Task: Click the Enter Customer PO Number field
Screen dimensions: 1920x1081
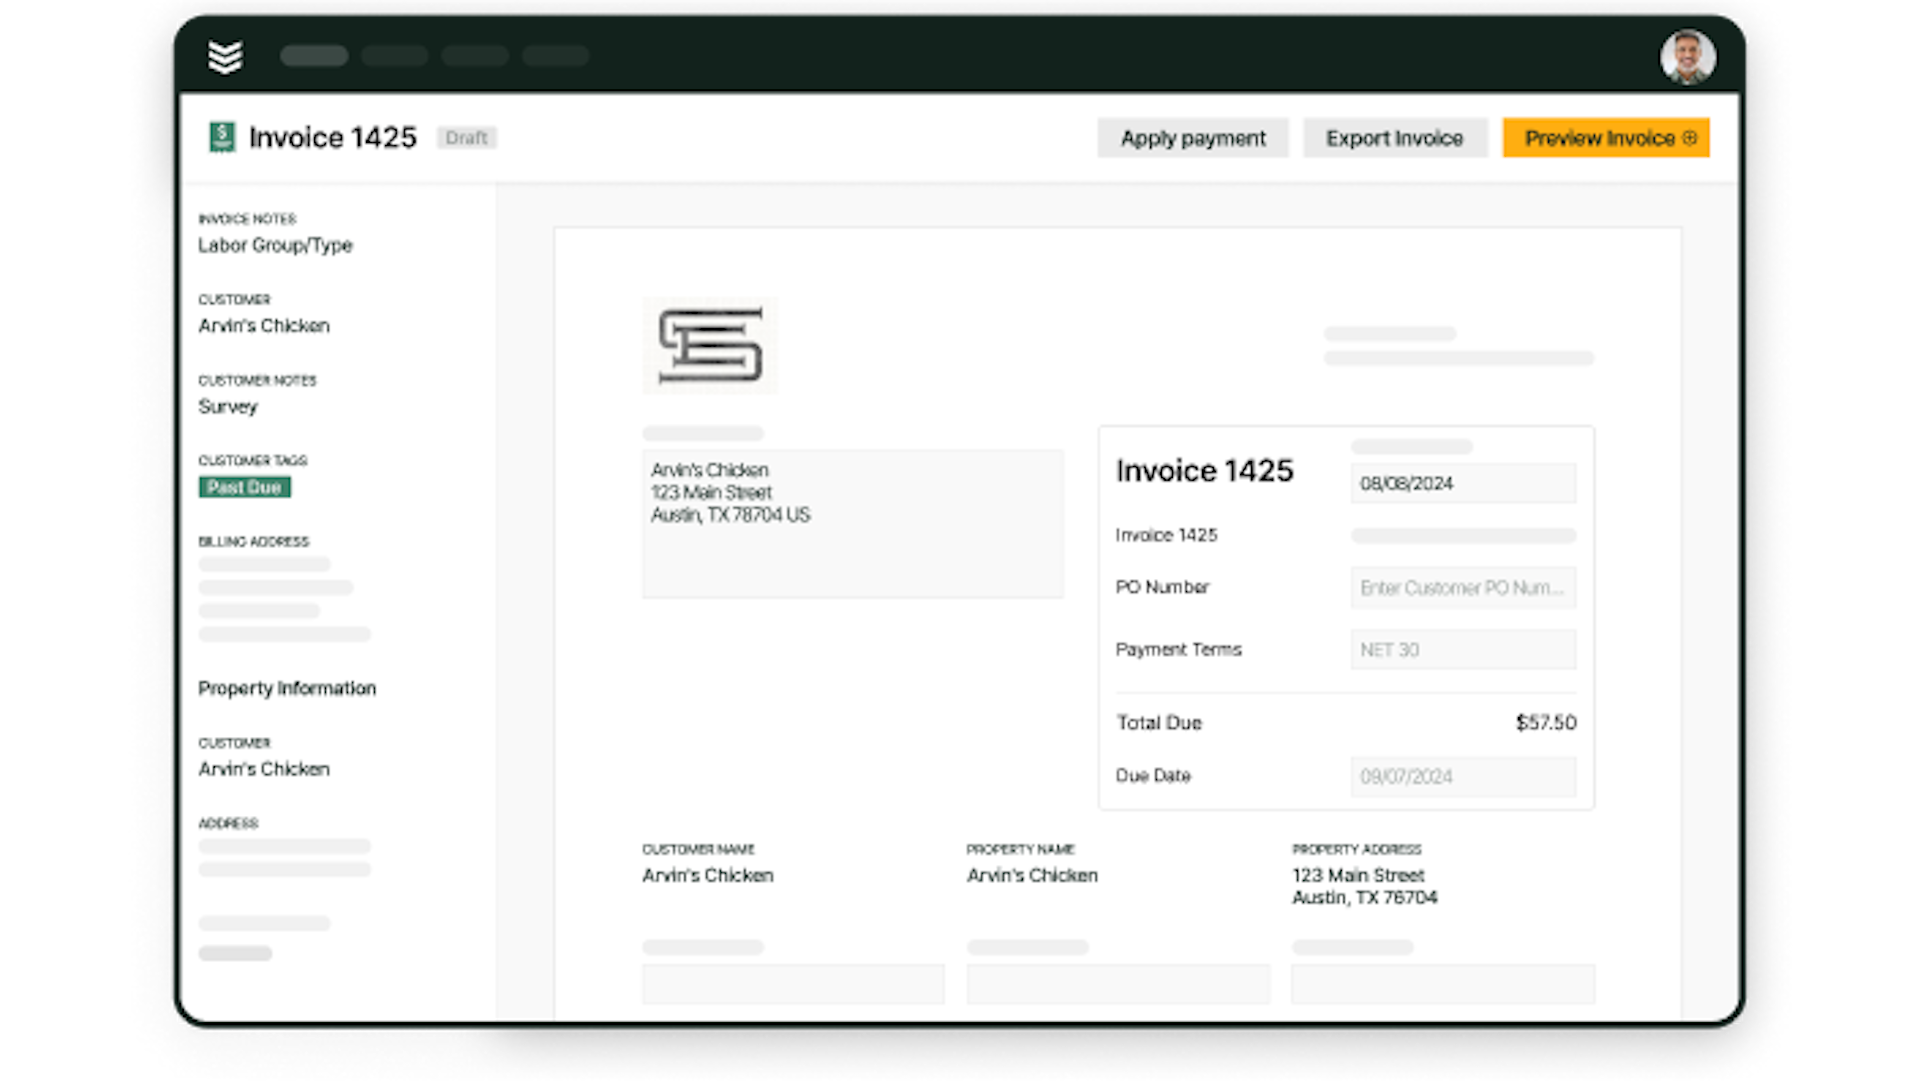Action: tap(1462, 588)
